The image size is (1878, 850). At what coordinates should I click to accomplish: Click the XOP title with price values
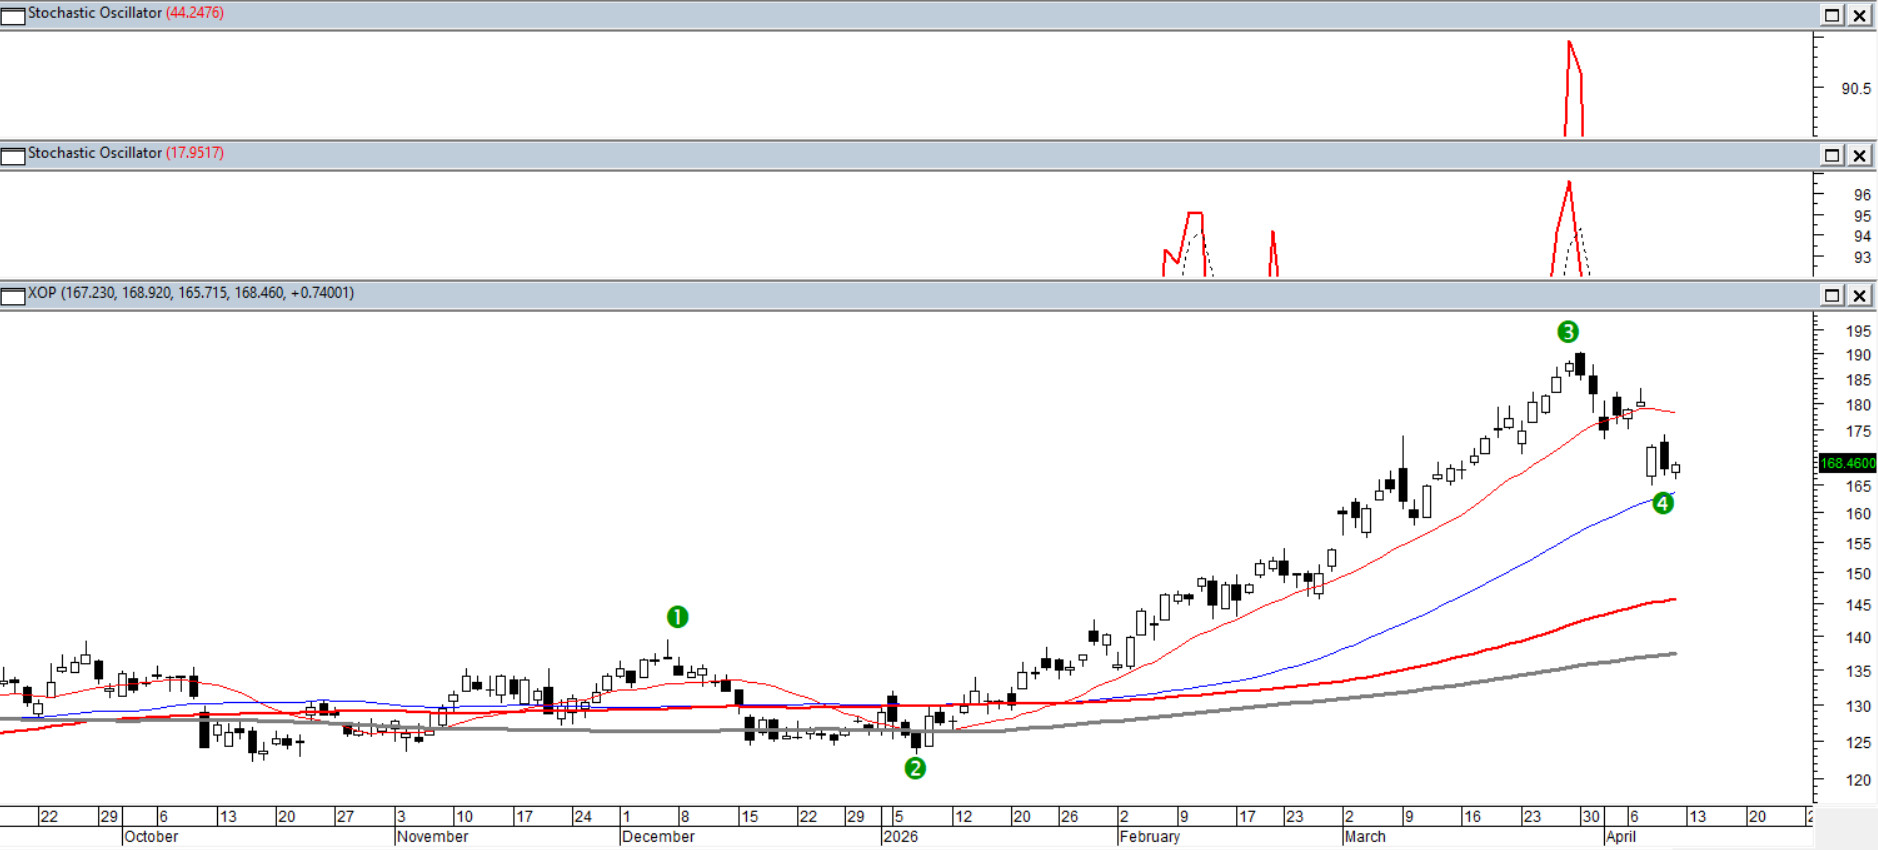pyautogui.click(x=190, y=293)
